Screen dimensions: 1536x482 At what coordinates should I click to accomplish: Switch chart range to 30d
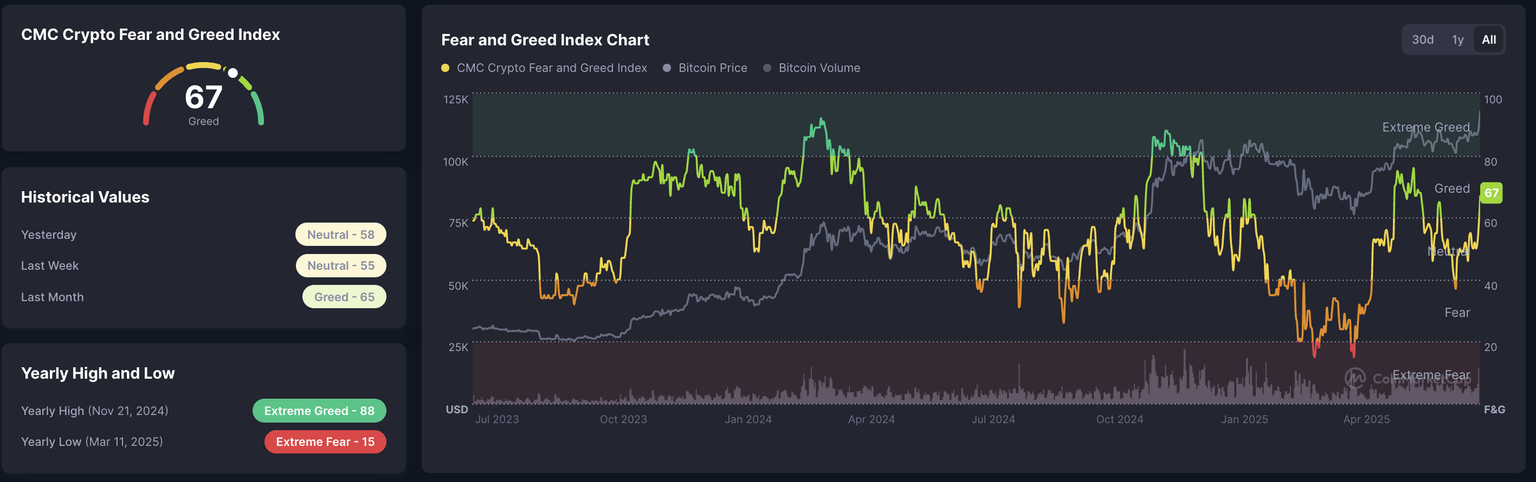[x=1422, y=40]
